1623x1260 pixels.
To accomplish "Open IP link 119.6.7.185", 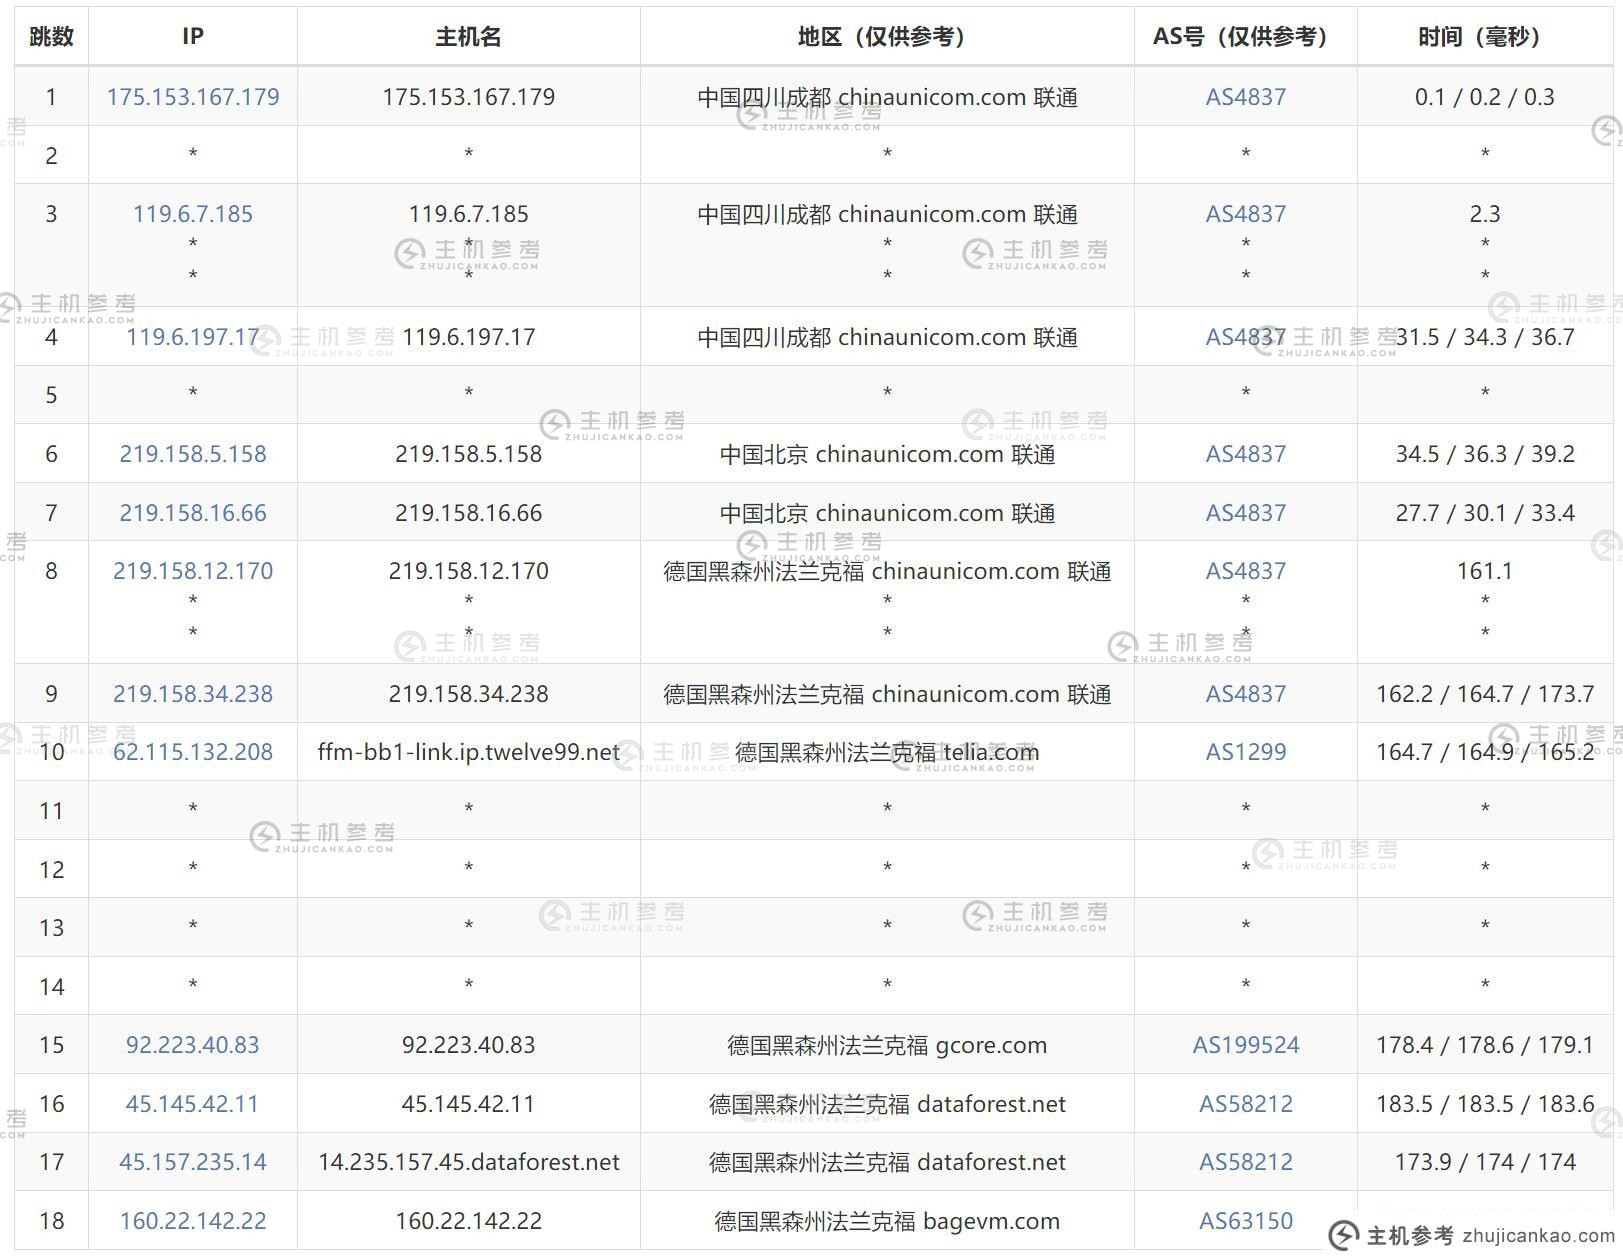I will [x=193, y=214].
